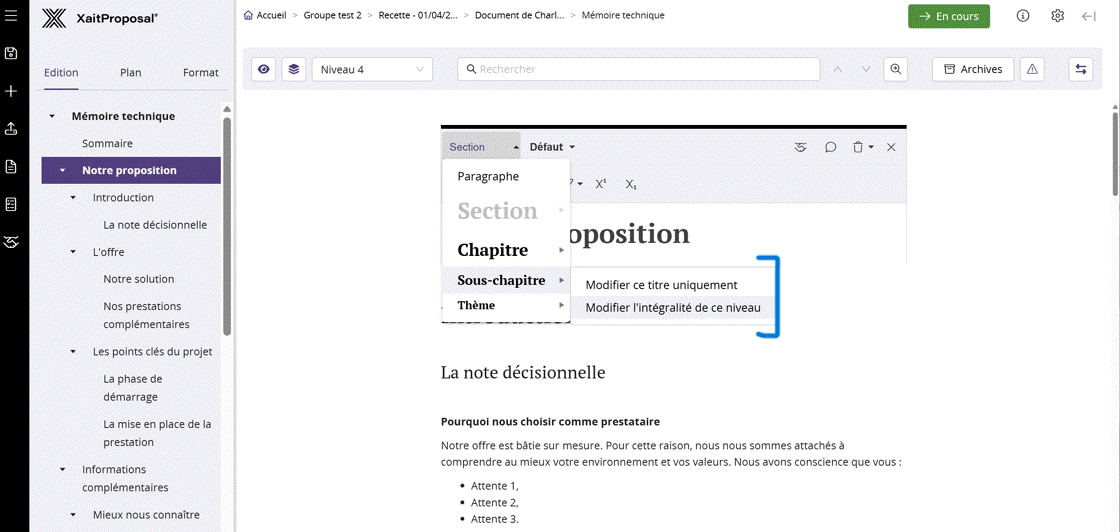
Task: Select Notre solution in outline tree
Action: pos(139,279)
